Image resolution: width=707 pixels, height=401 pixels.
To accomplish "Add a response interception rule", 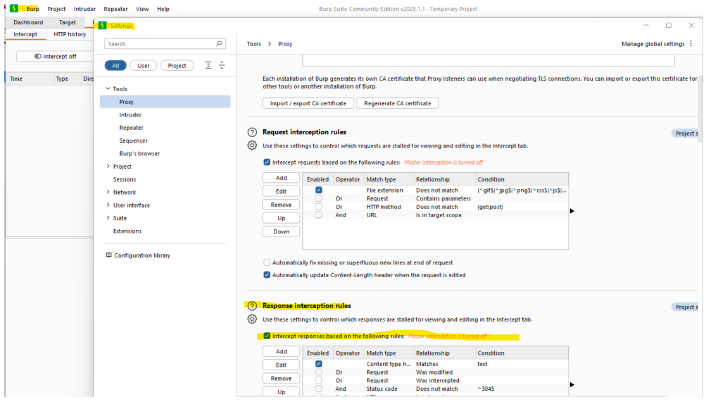I will point(281,351).
